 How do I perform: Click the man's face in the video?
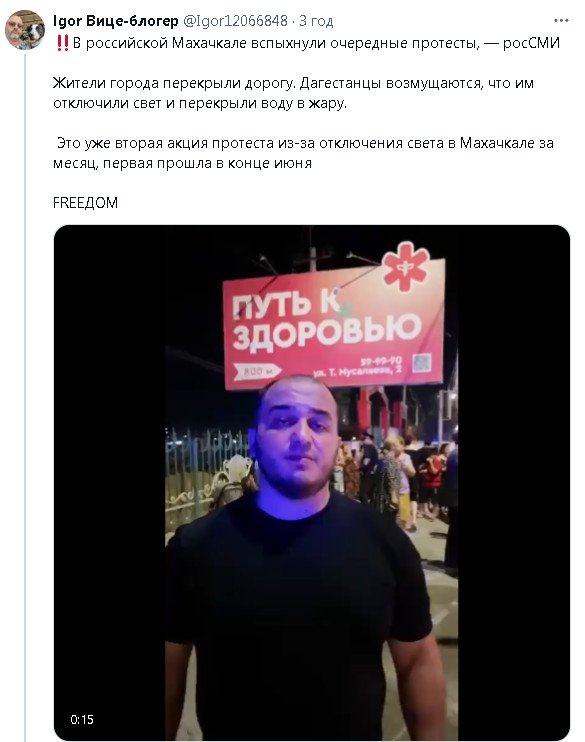[x=297, y=438]
